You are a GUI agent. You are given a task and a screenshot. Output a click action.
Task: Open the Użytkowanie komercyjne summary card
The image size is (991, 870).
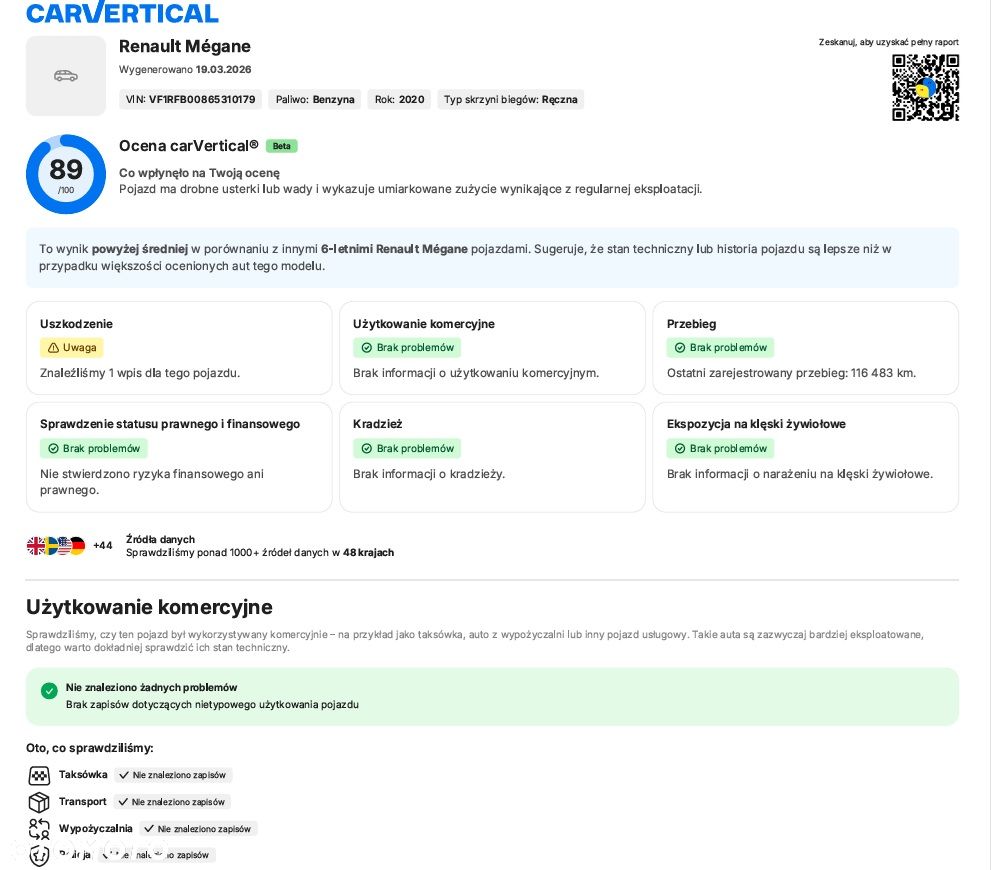click(492, 348)
